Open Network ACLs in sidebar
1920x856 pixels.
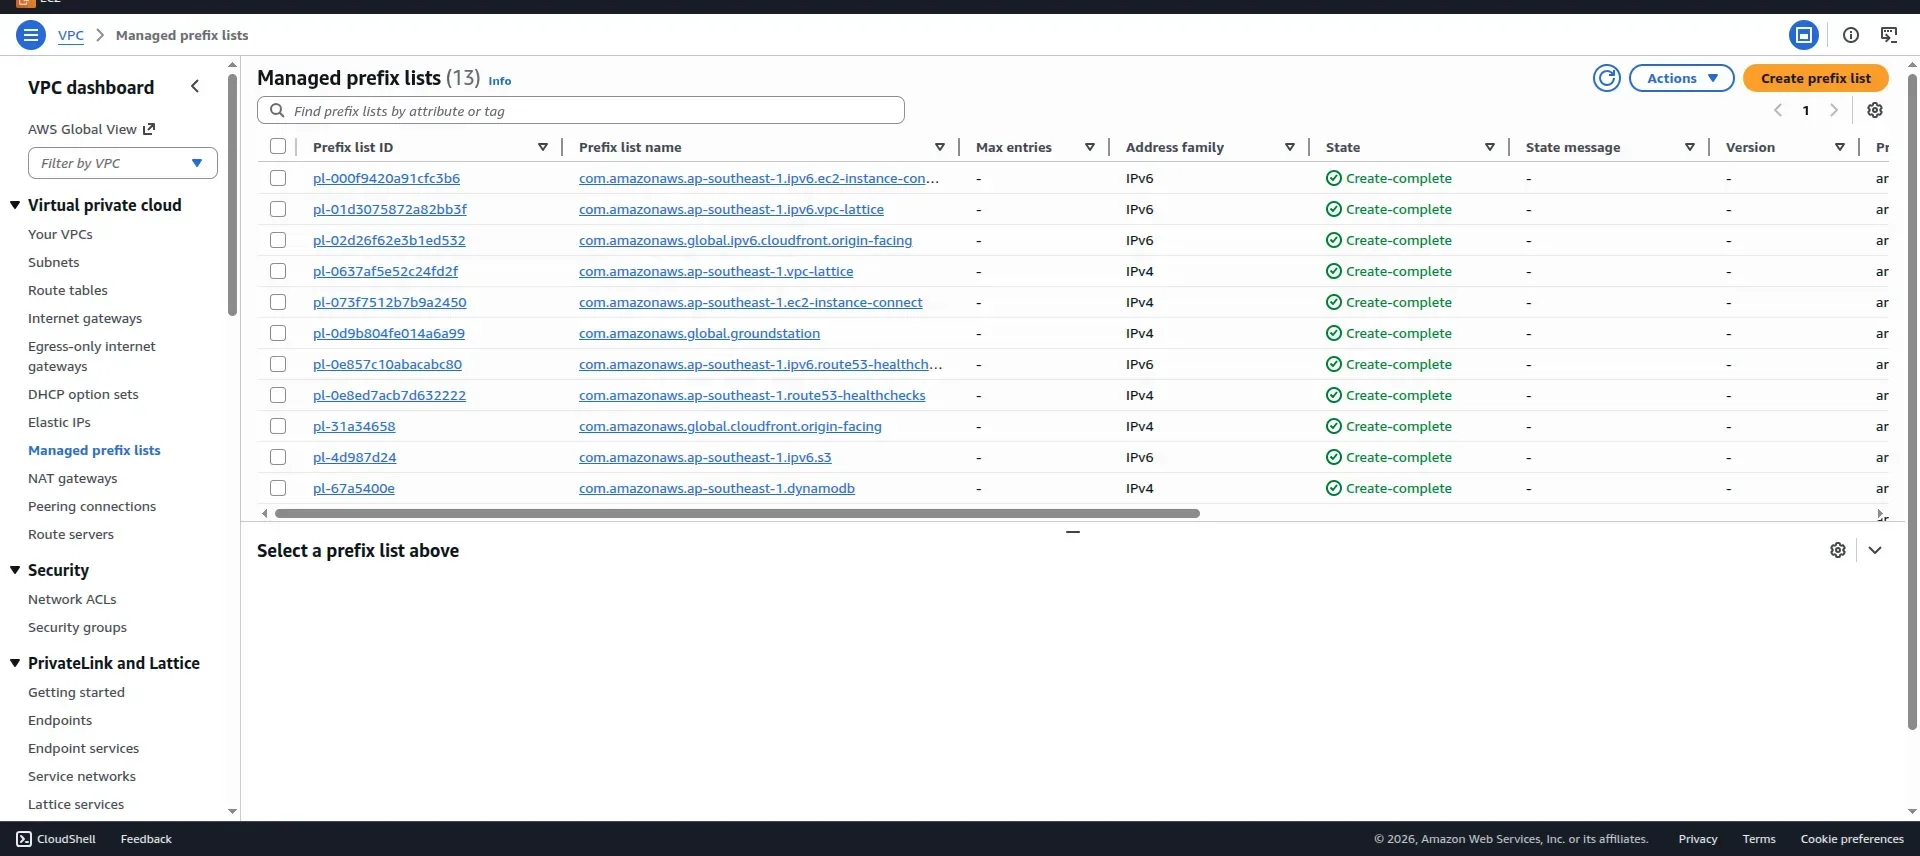pos(72,599)
